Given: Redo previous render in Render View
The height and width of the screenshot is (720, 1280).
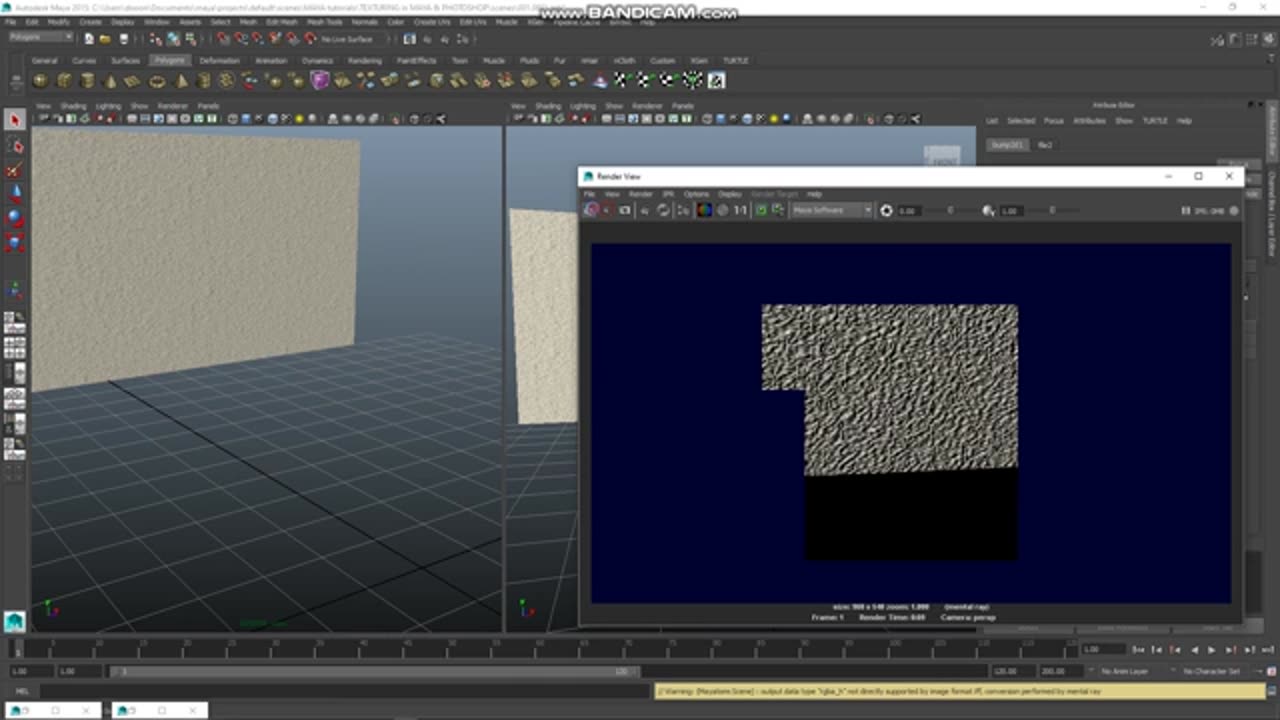Looking at the screenshot, I should point(591,210).
